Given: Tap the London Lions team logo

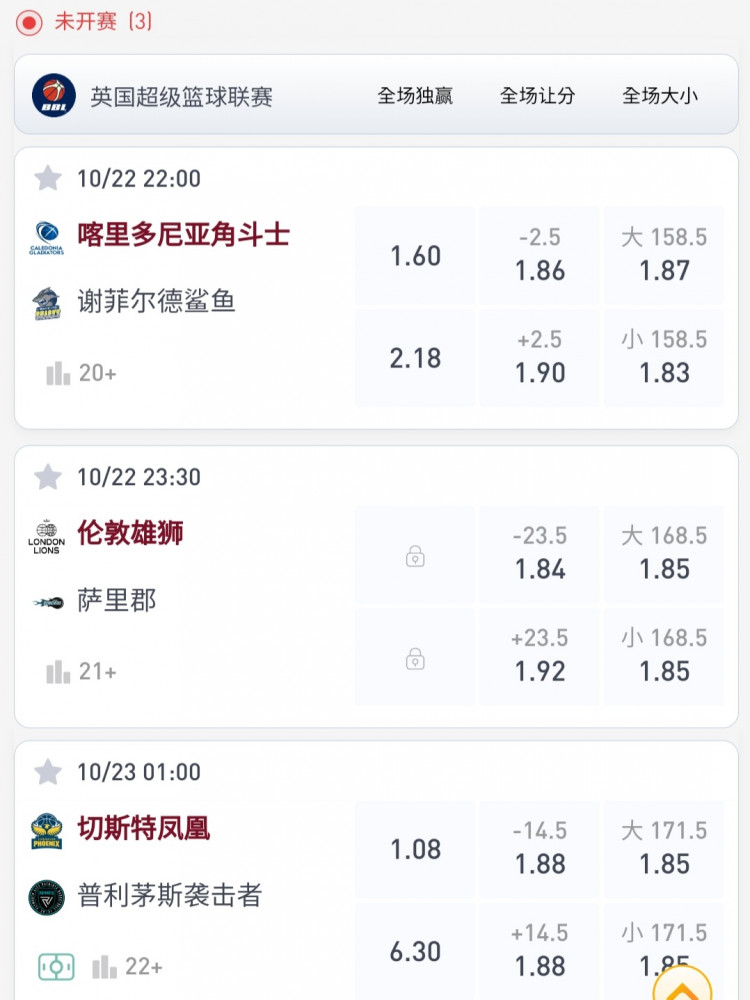Looking at the screenshot, I should [47, 536].
